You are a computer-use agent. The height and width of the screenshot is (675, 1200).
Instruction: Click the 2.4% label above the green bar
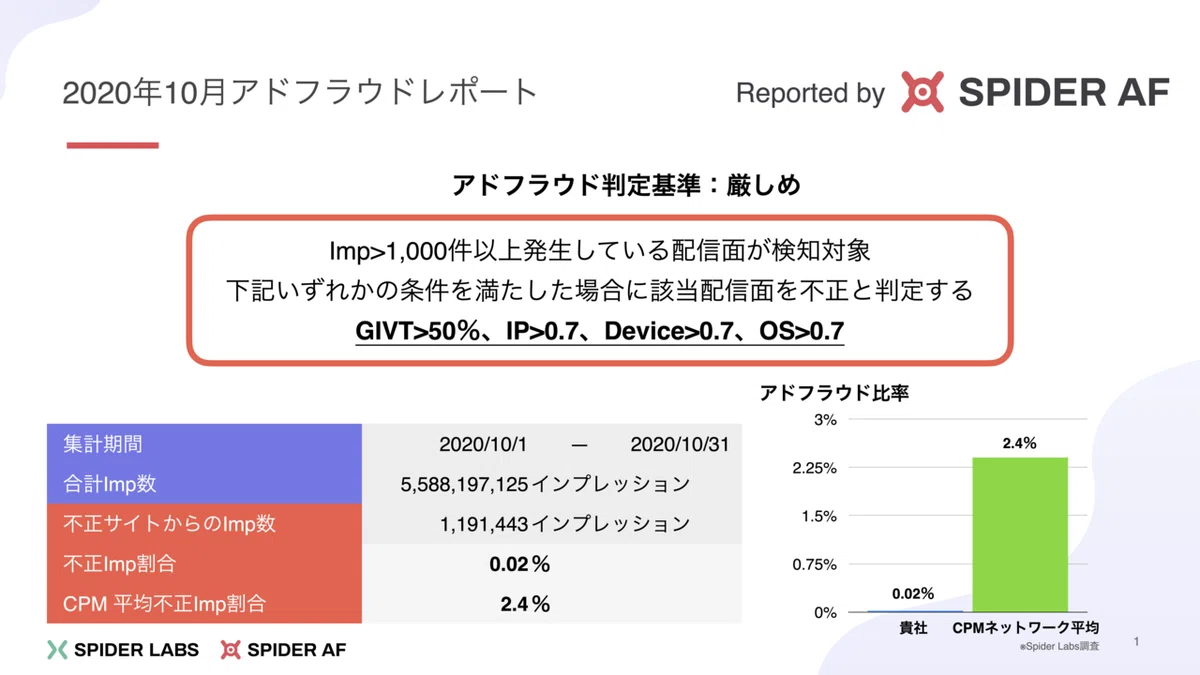(x=1020, y=443)
